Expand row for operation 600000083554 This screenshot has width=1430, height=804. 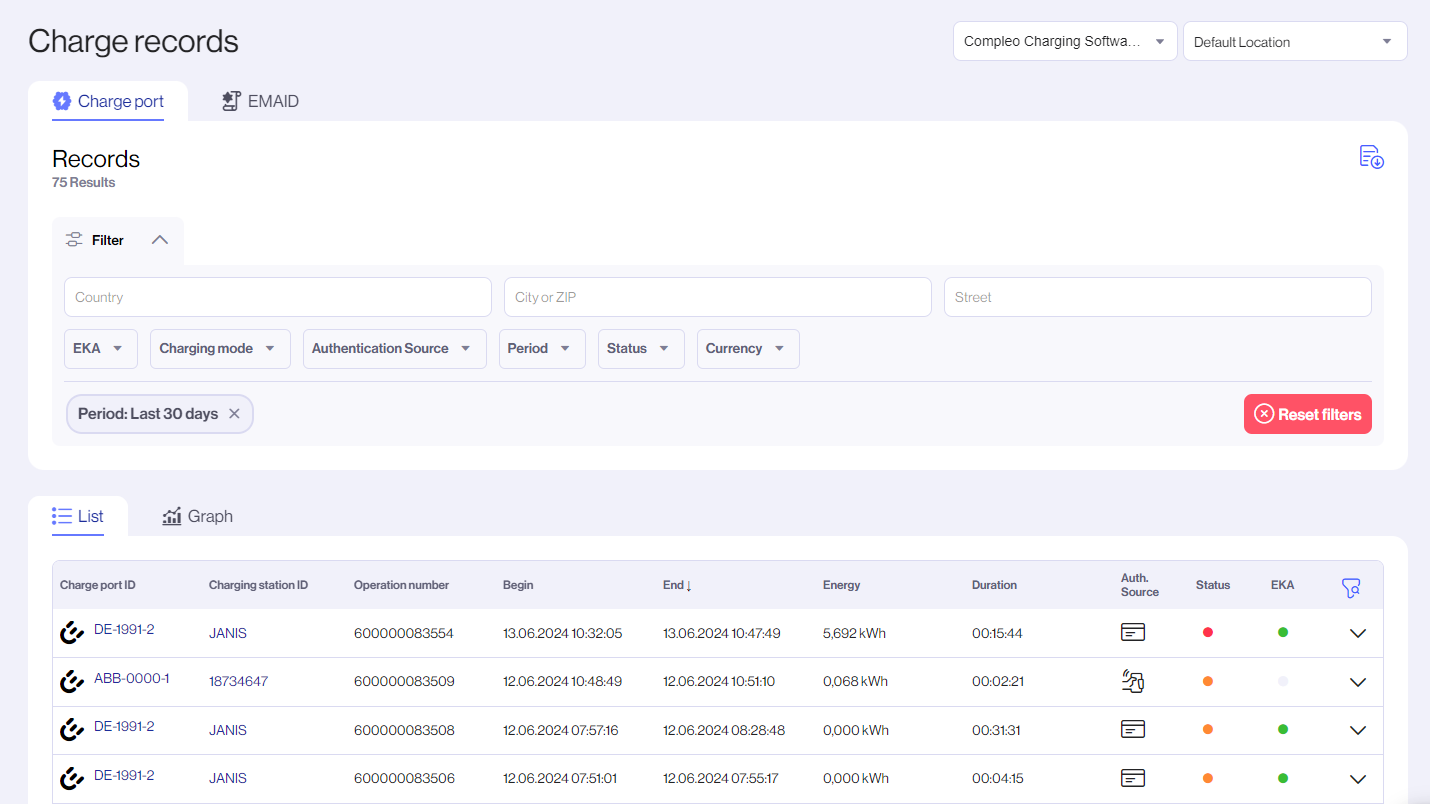tap(1357, 633)
